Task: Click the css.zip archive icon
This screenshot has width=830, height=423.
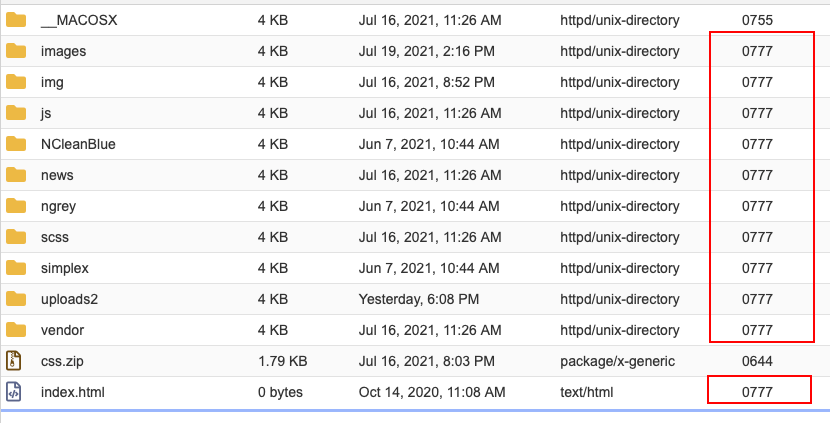Action: click(15, 361)
